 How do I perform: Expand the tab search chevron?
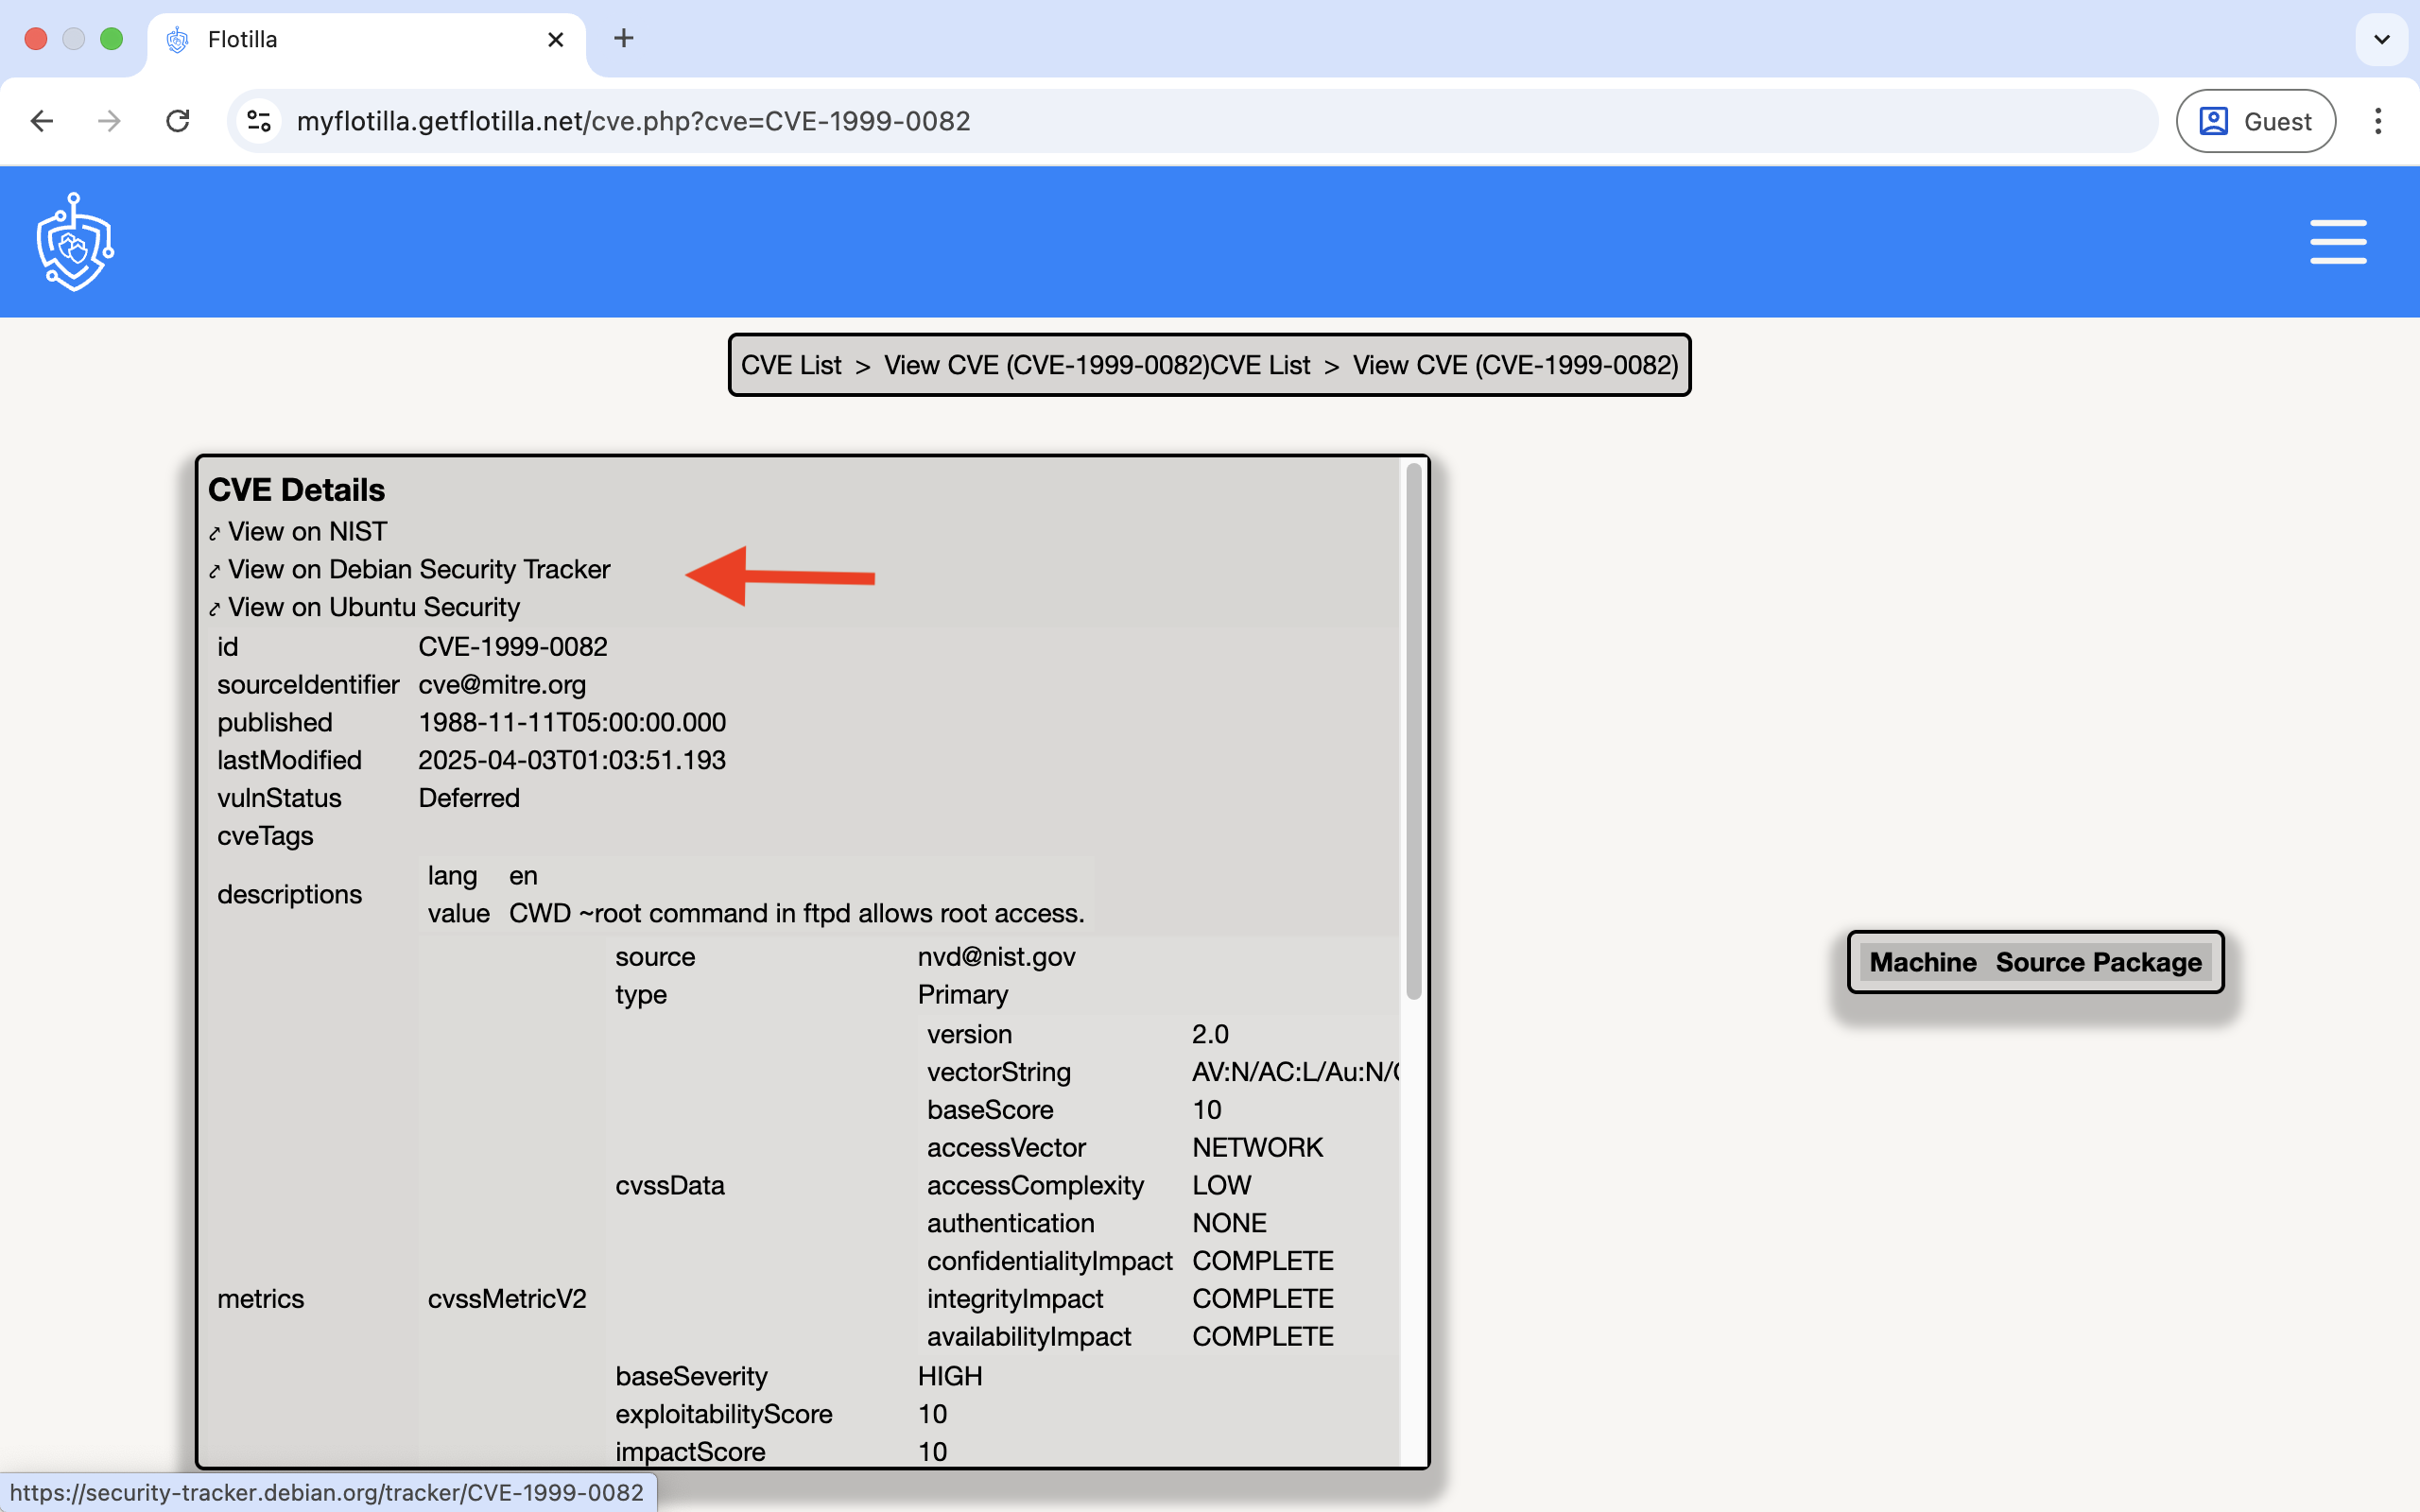[x=2381, y=39]
